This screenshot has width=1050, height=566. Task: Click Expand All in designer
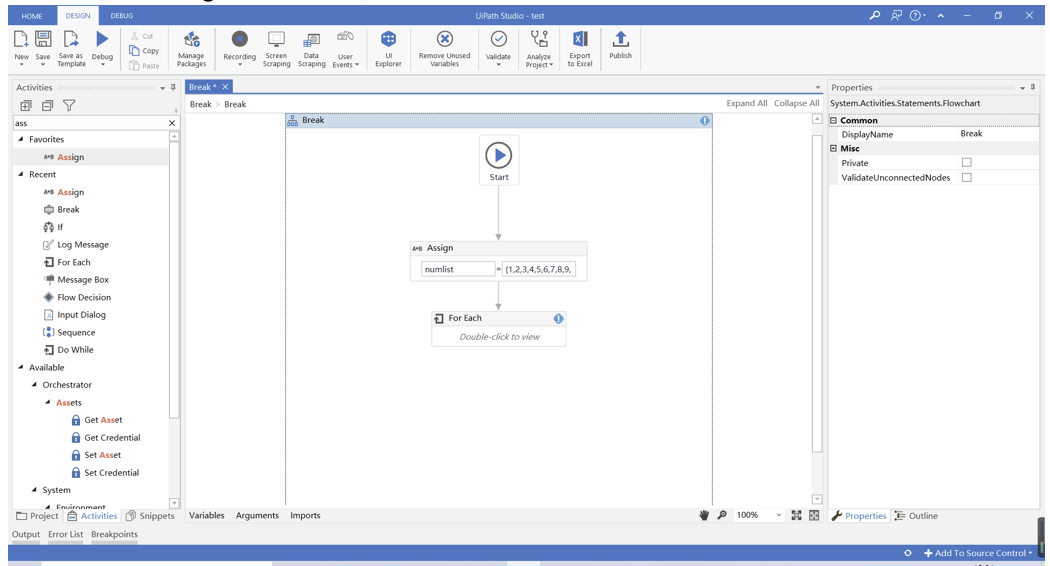[x=747, y=103]
